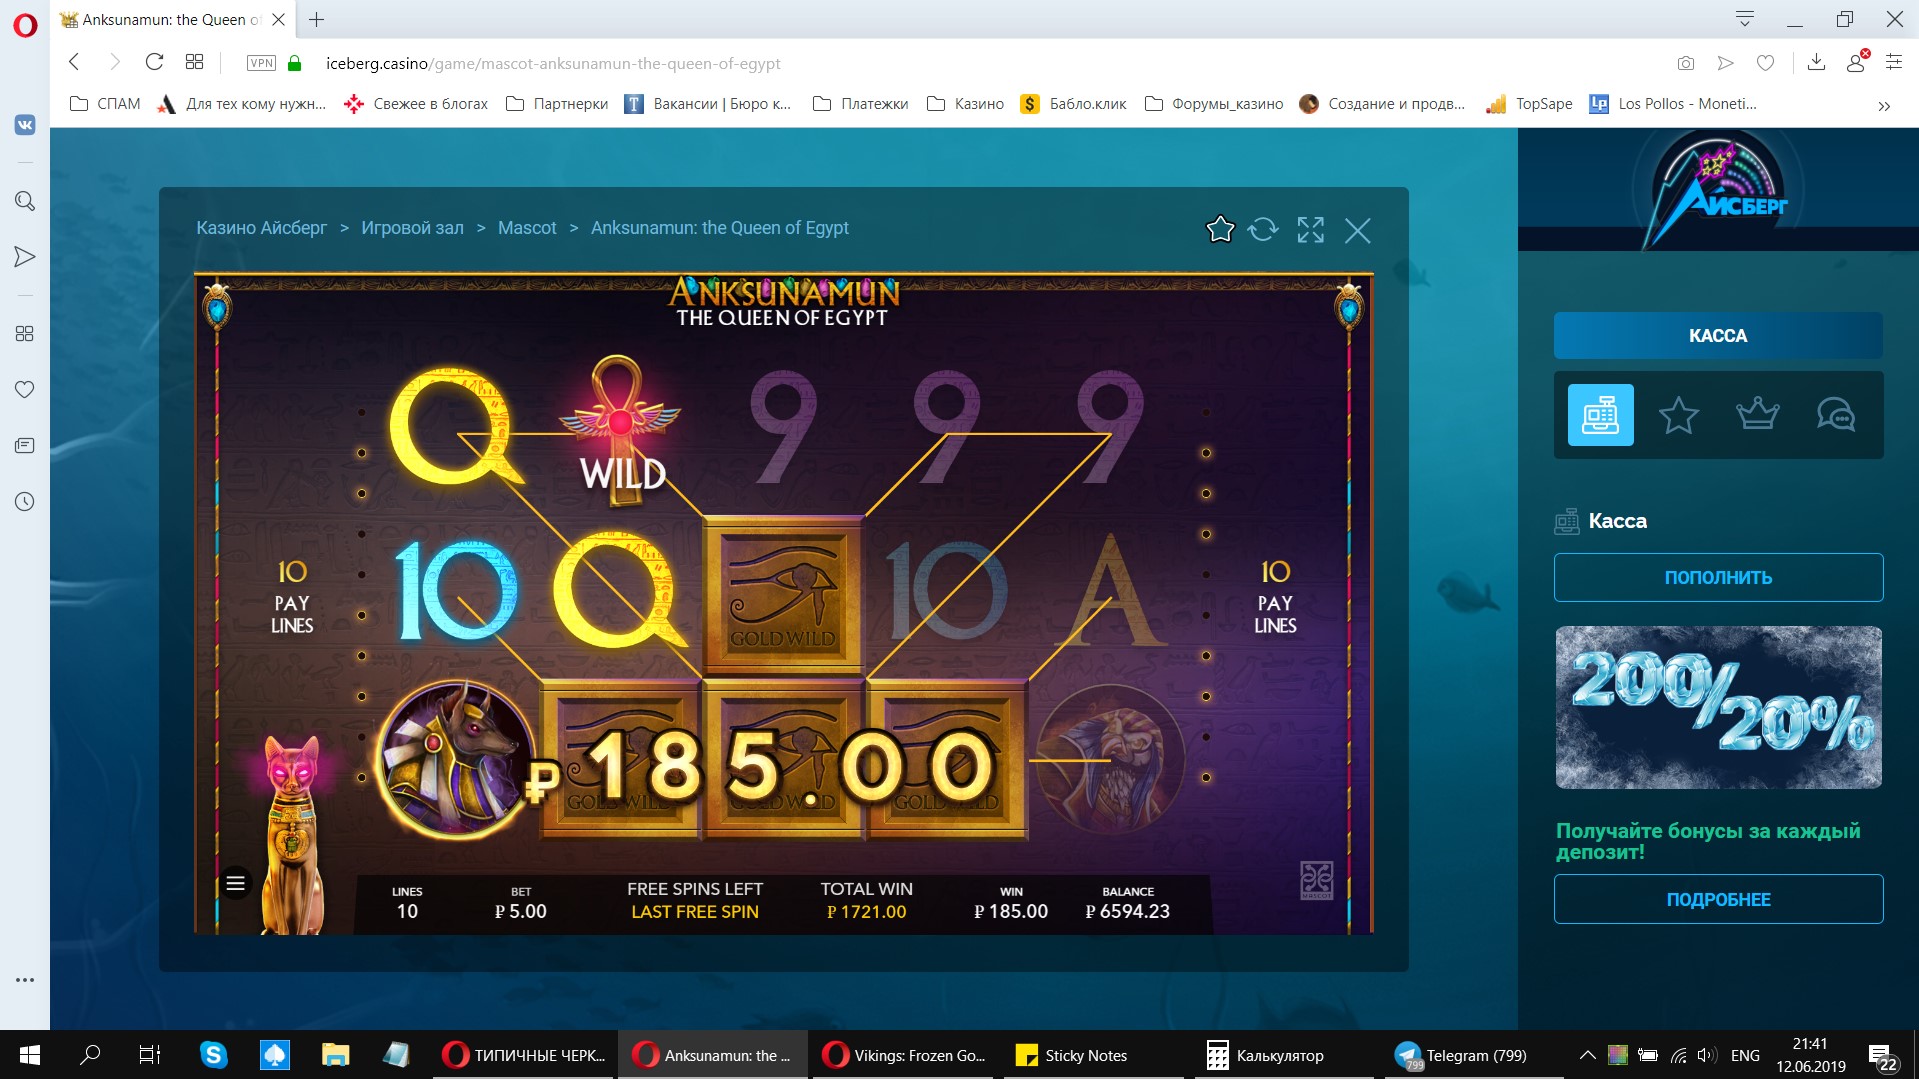Open the СПАМ bookmarks folder
Screen dimensions: 1919x1079
click(105, 104)
